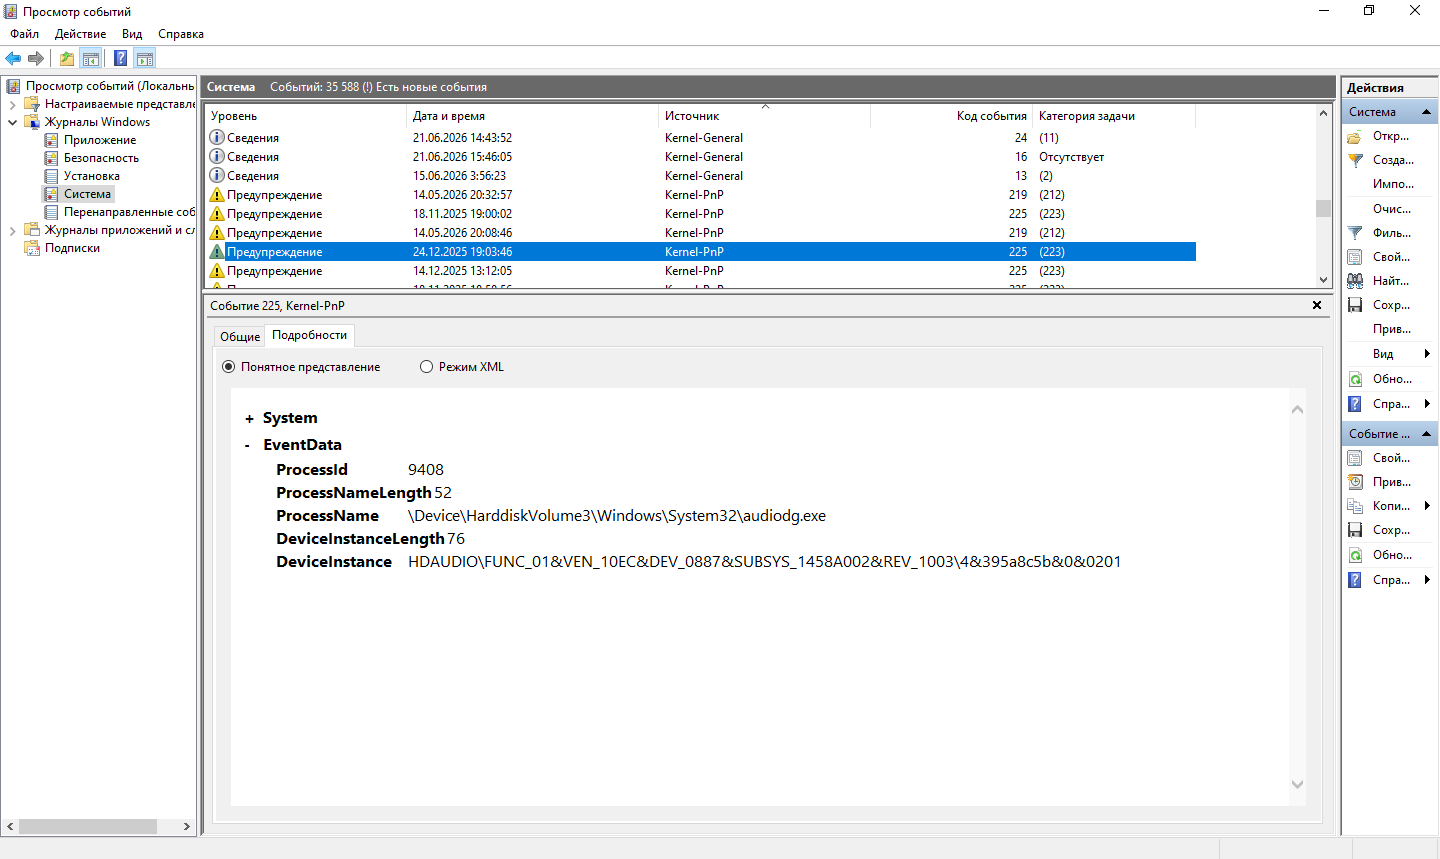
Task: Click the event list vertical scrollbar thumb
Action: pos(1323,208)
